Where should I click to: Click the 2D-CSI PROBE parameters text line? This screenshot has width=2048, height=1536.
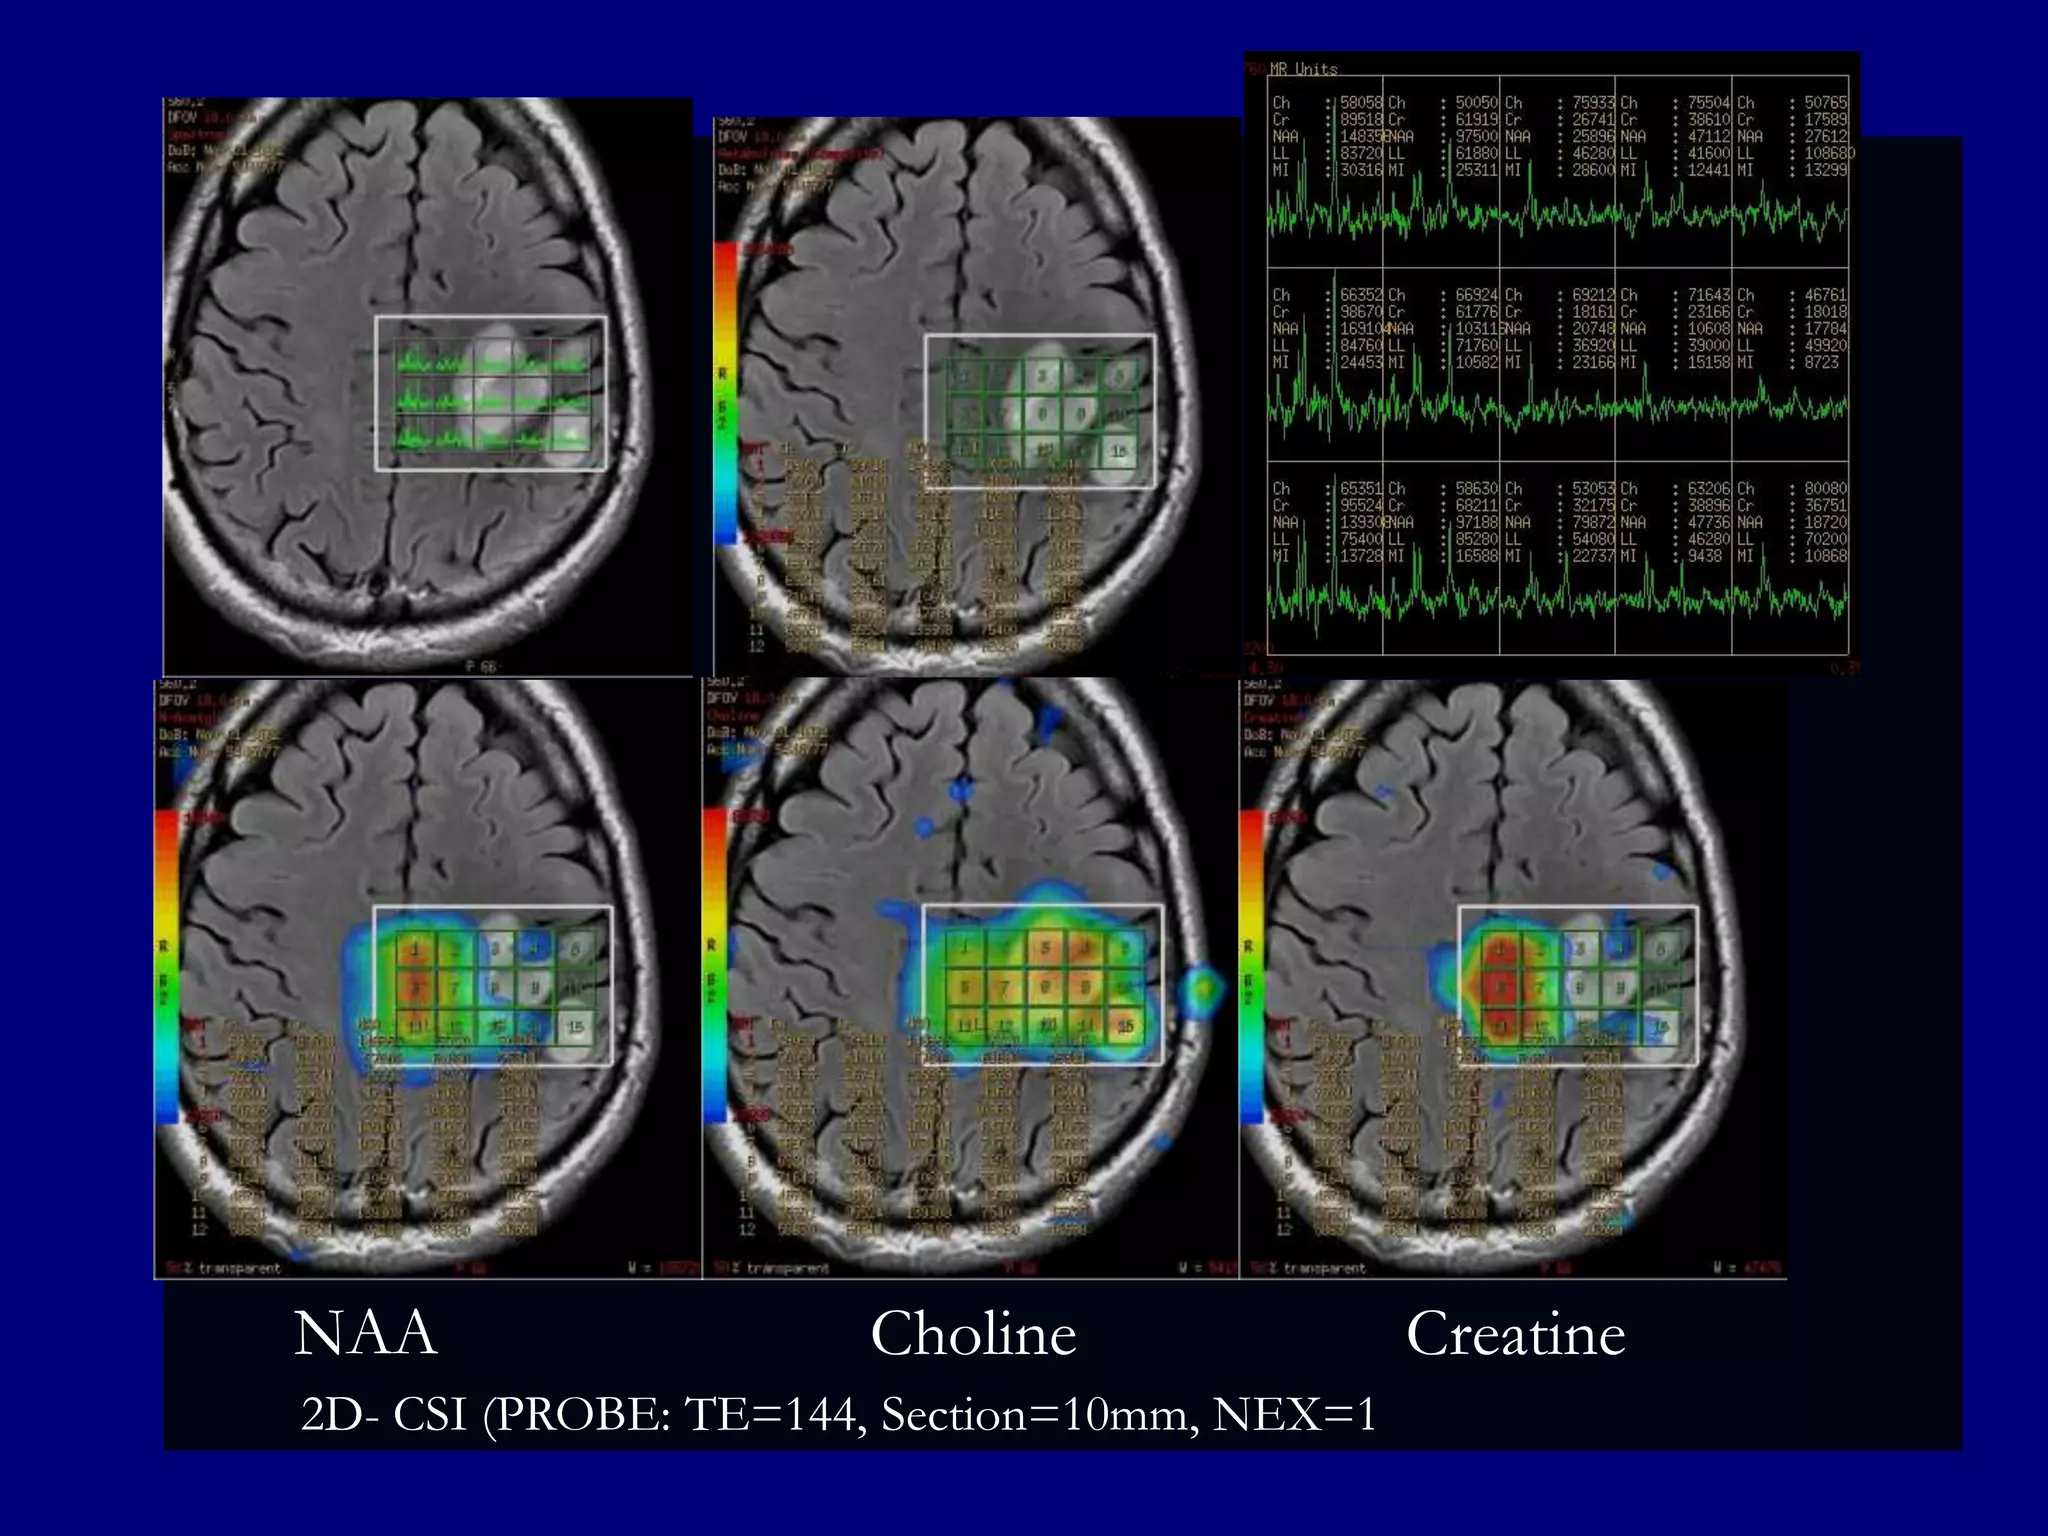(x=838, y=1414)
